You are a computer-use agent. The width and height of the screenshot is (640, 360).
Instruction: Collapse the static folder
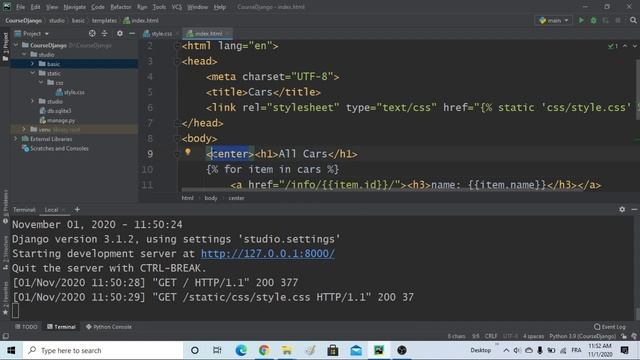point(32,73)
